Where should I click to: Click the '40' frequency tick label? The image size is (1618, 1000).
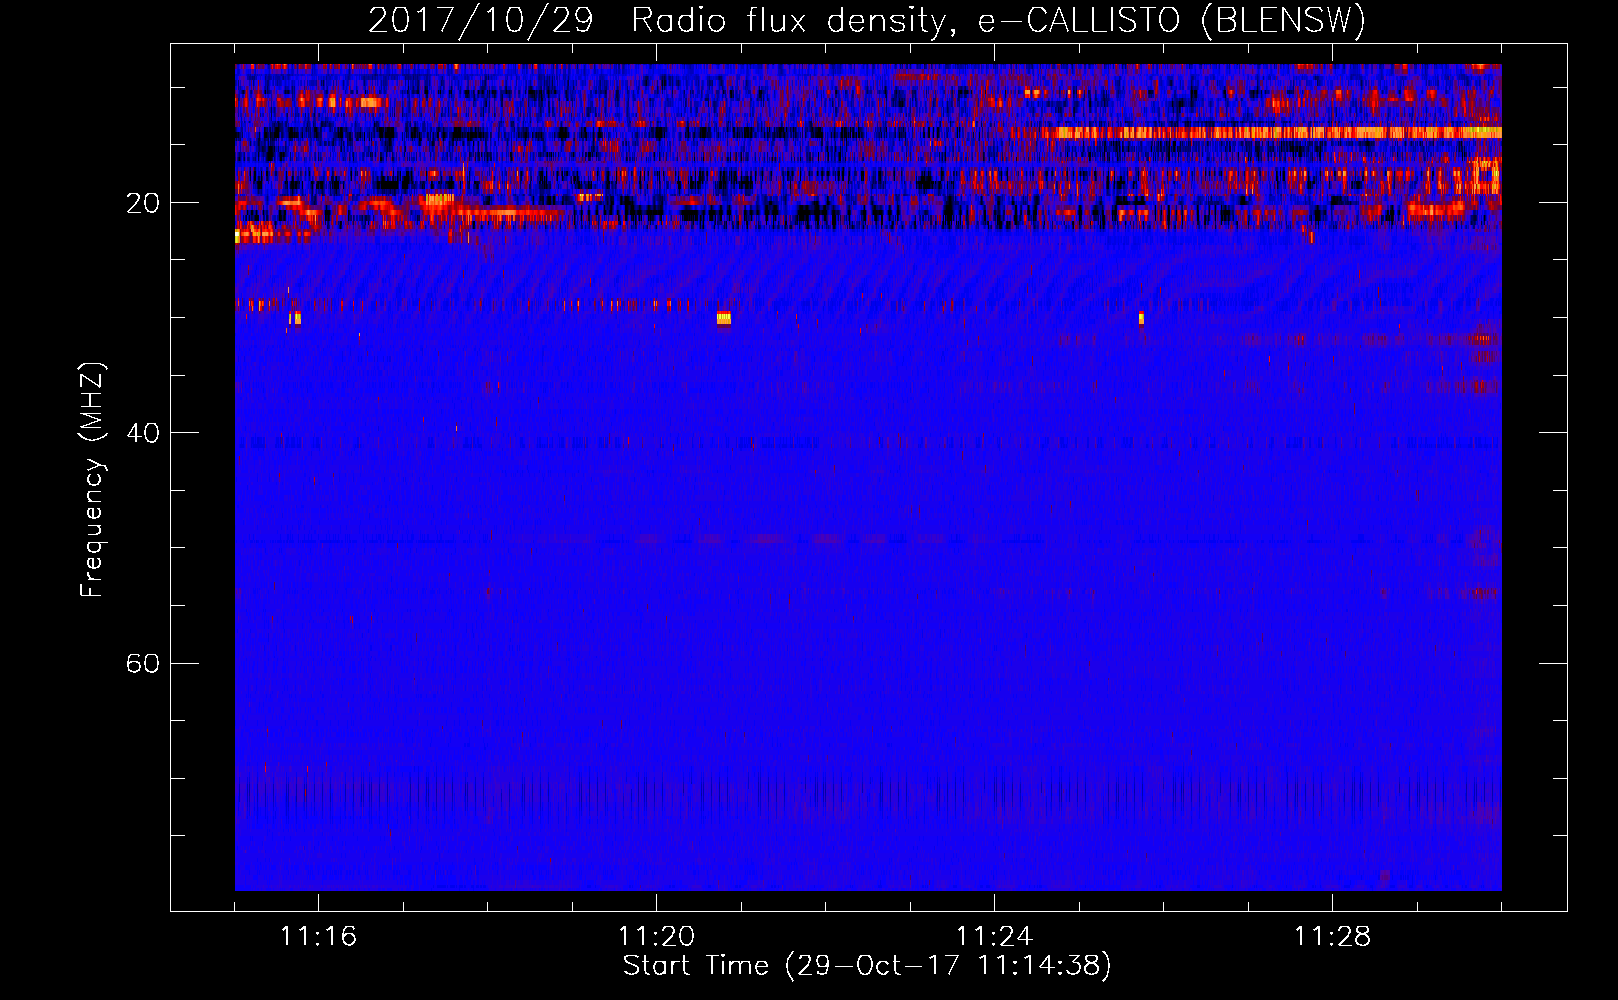click(x=142, y=433)
